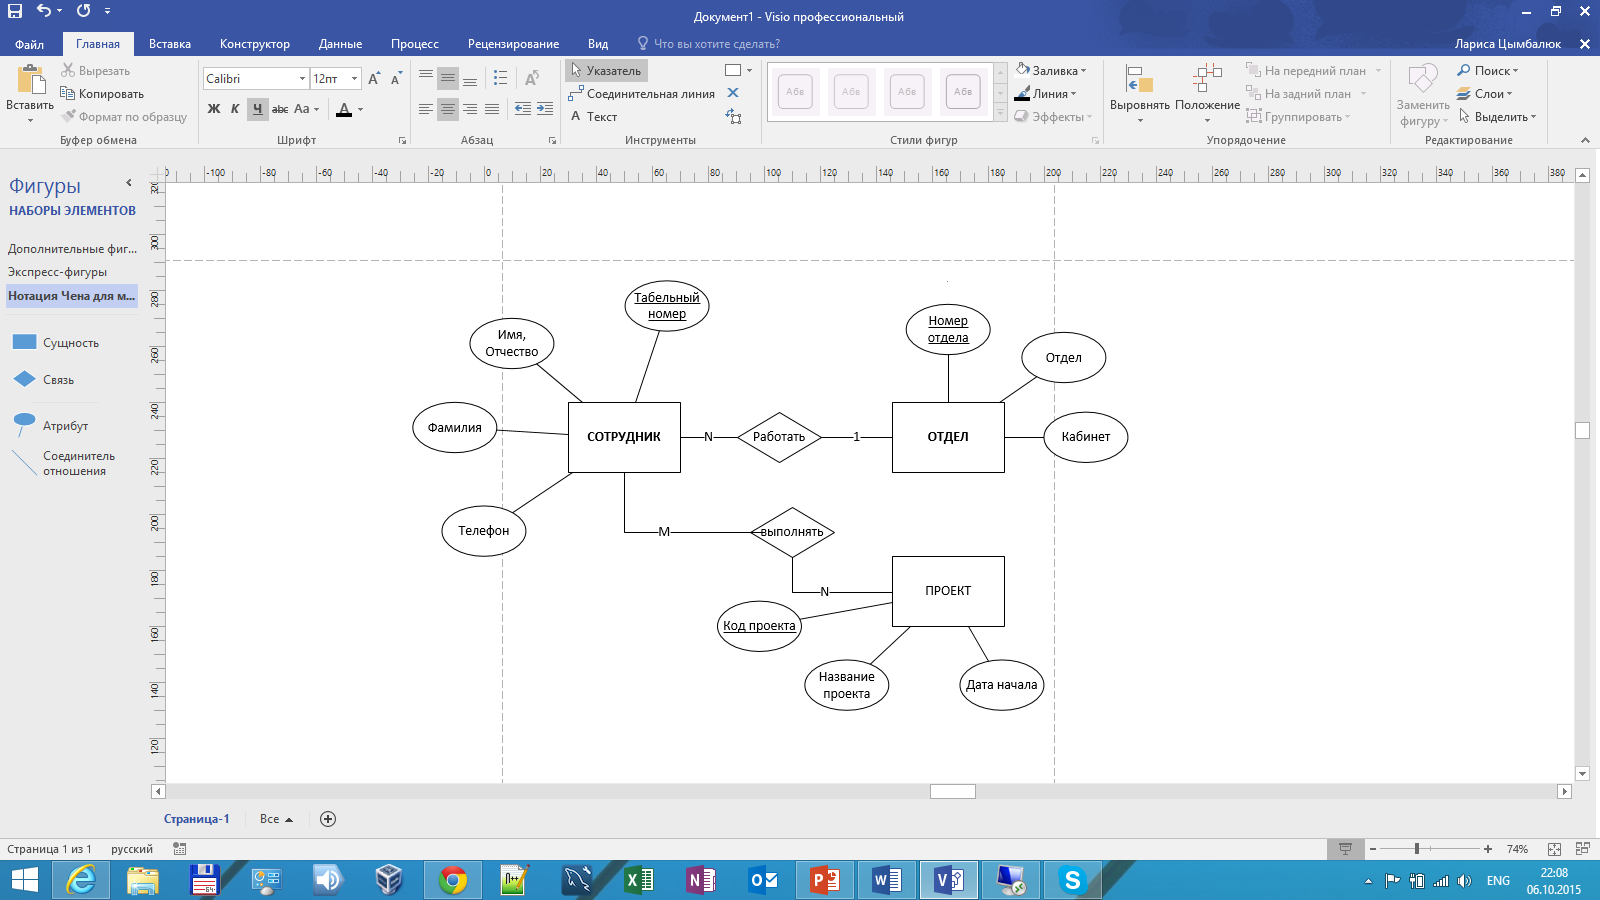The image size is (1600, 900).
Task: Set vertical align middle
Action: 448,78
